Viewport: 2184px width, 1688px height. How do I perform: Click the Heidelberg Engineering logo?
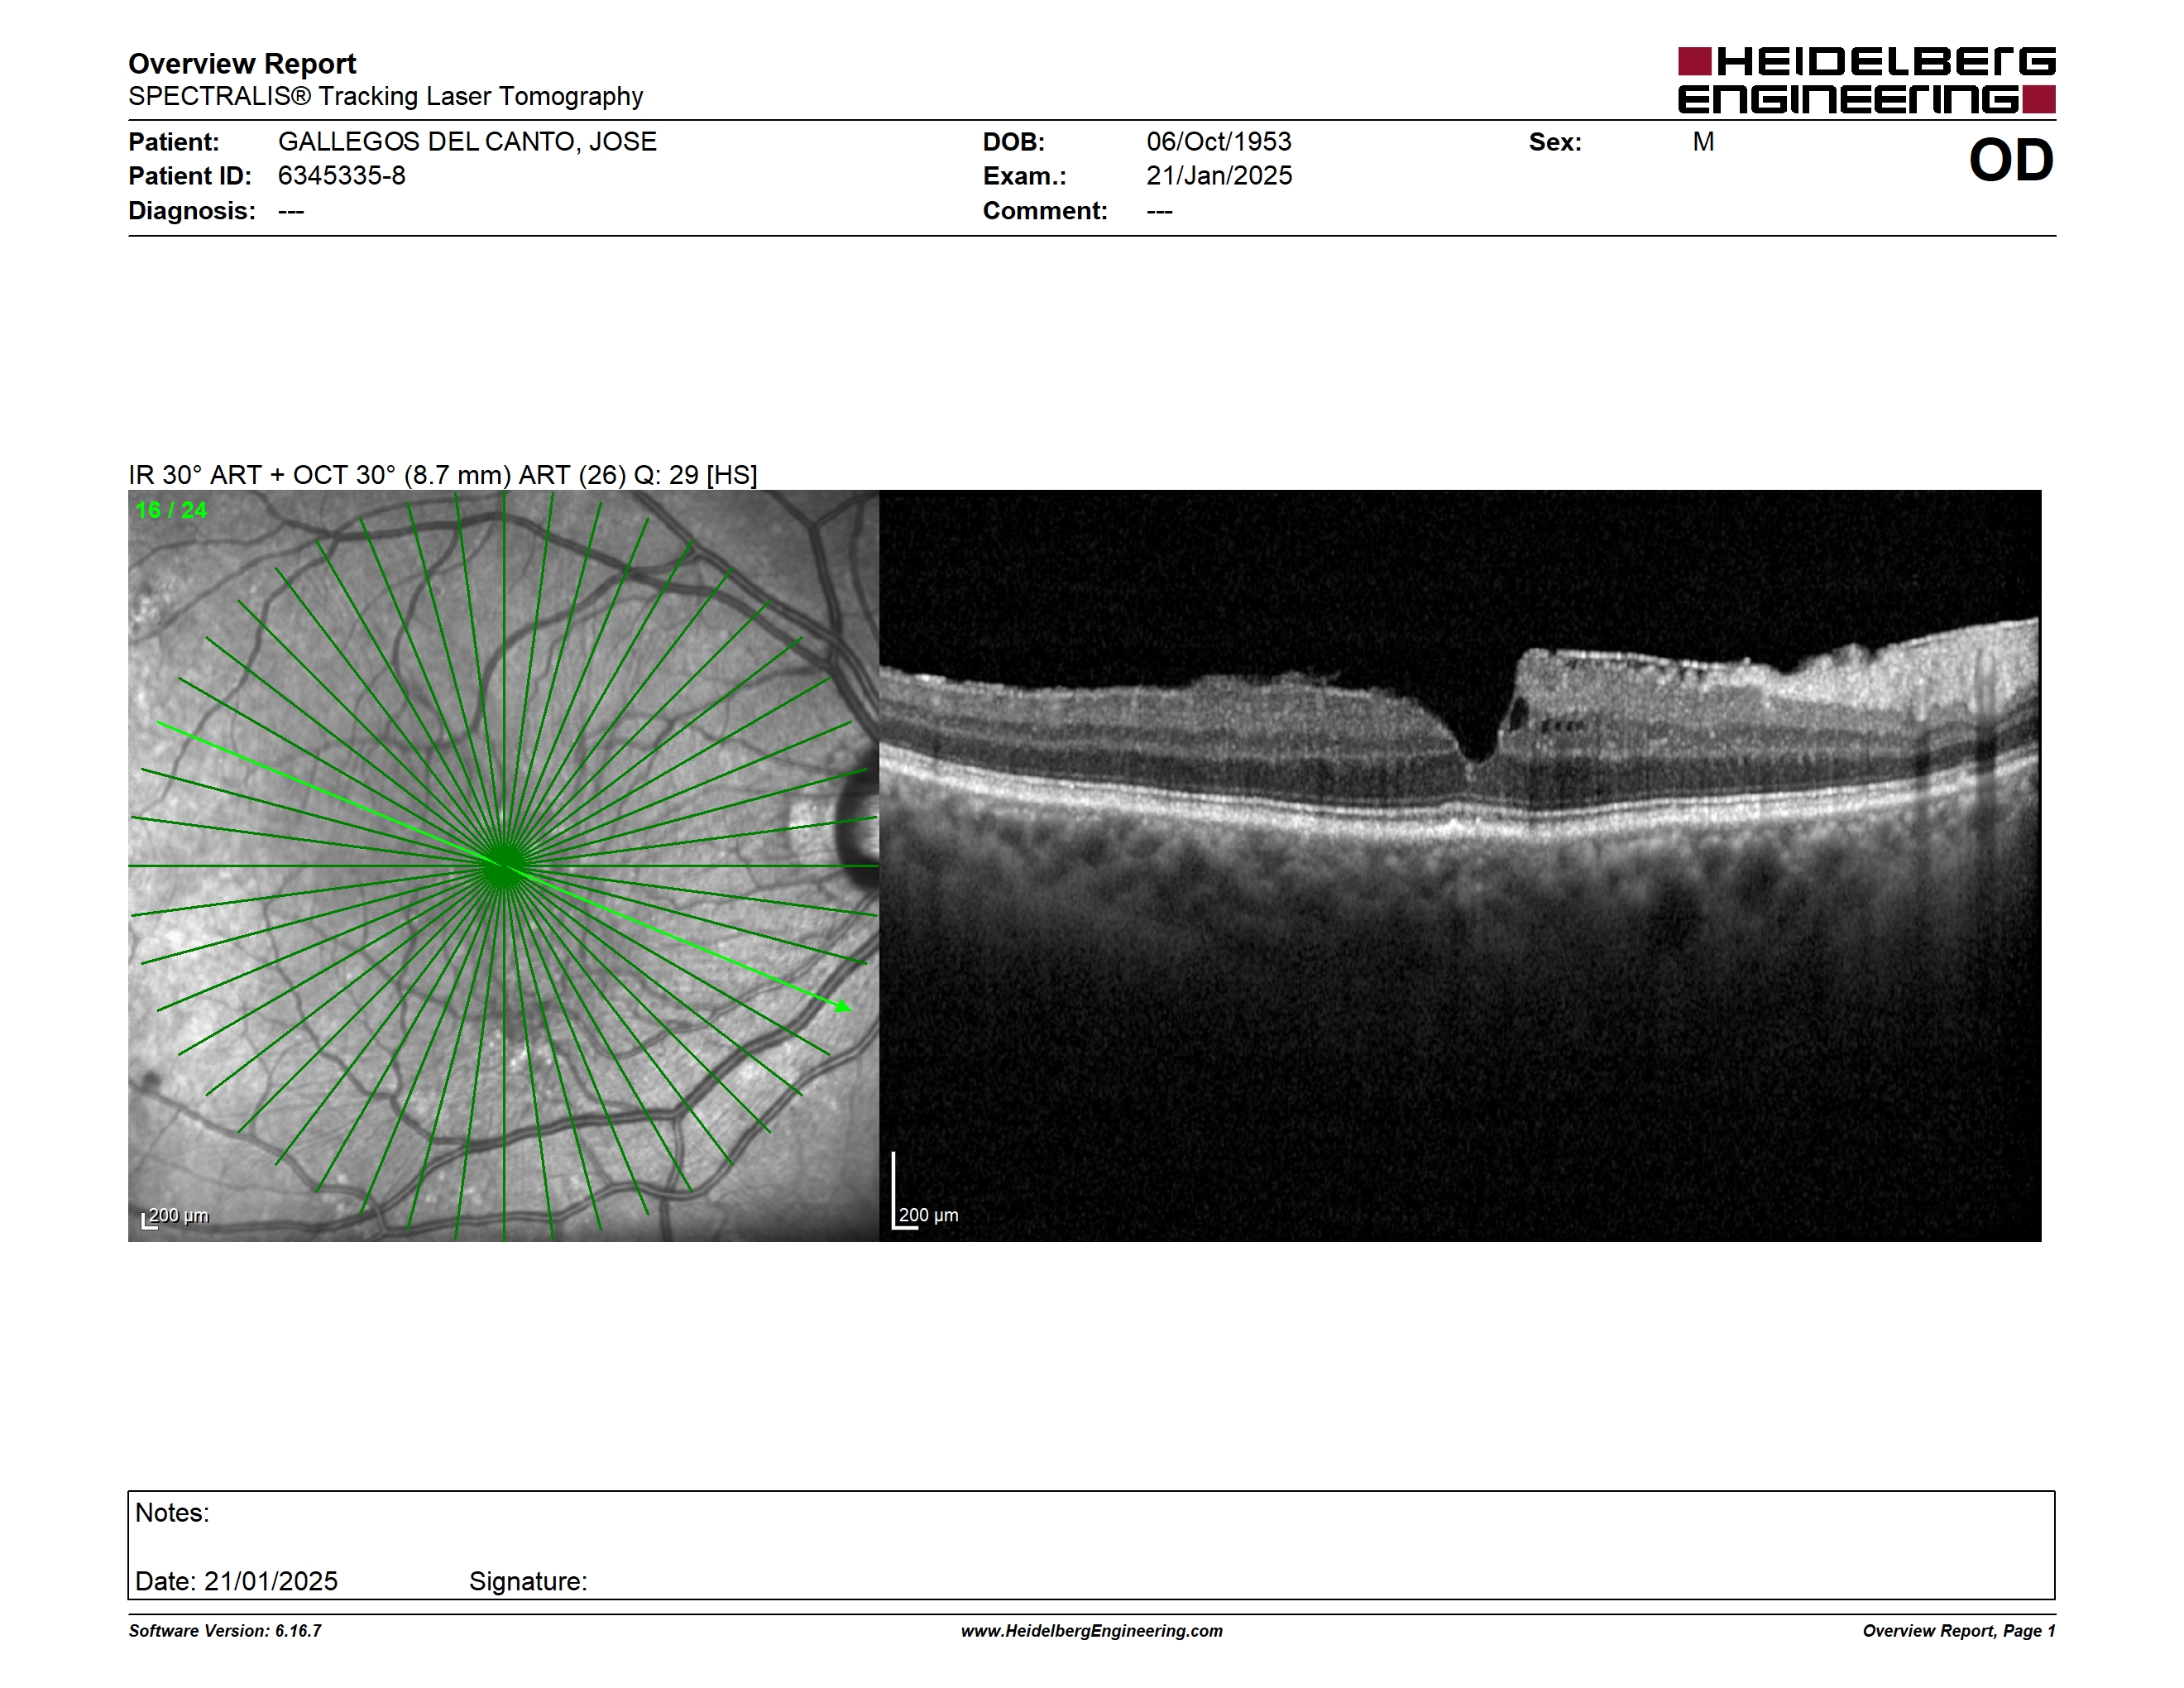tap(1866, 80)
